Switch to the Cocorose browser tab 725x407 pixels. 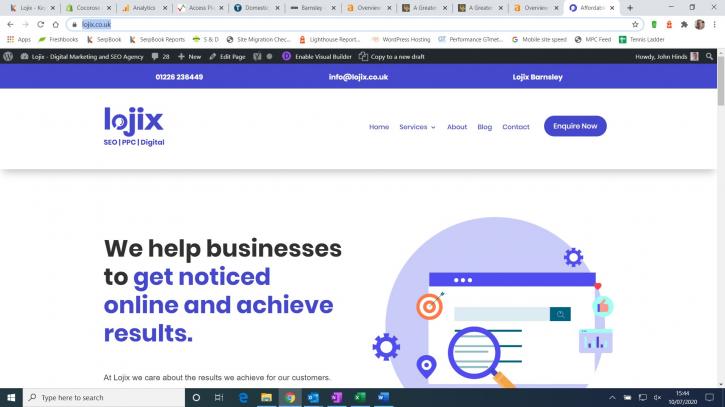pos(88,8)
